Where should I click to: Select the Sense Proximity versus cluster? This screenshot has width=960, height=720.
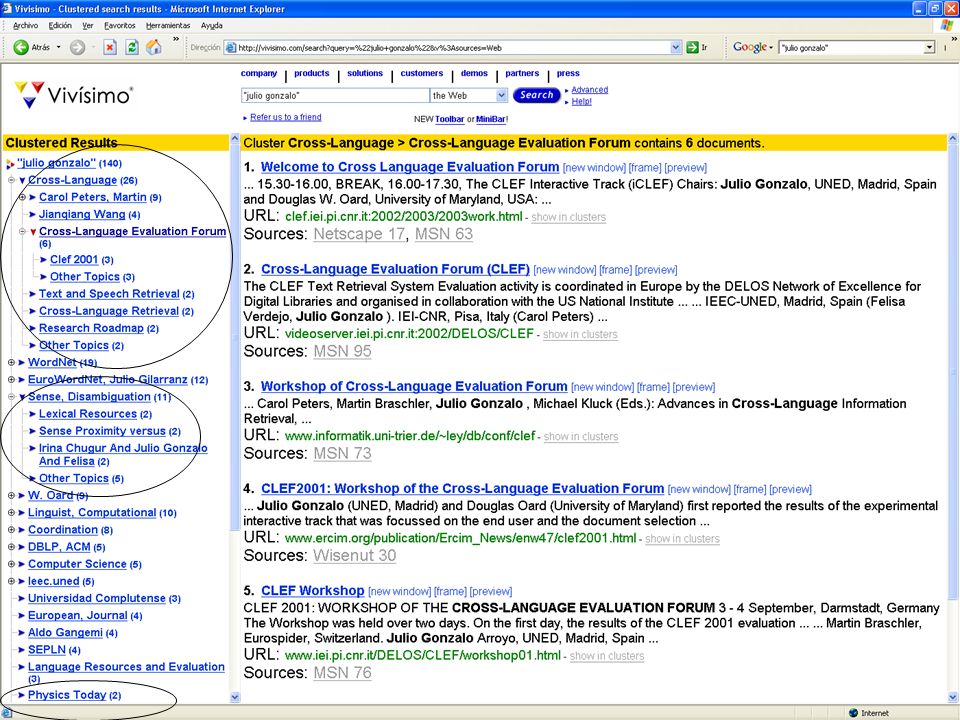click(102, 431)
